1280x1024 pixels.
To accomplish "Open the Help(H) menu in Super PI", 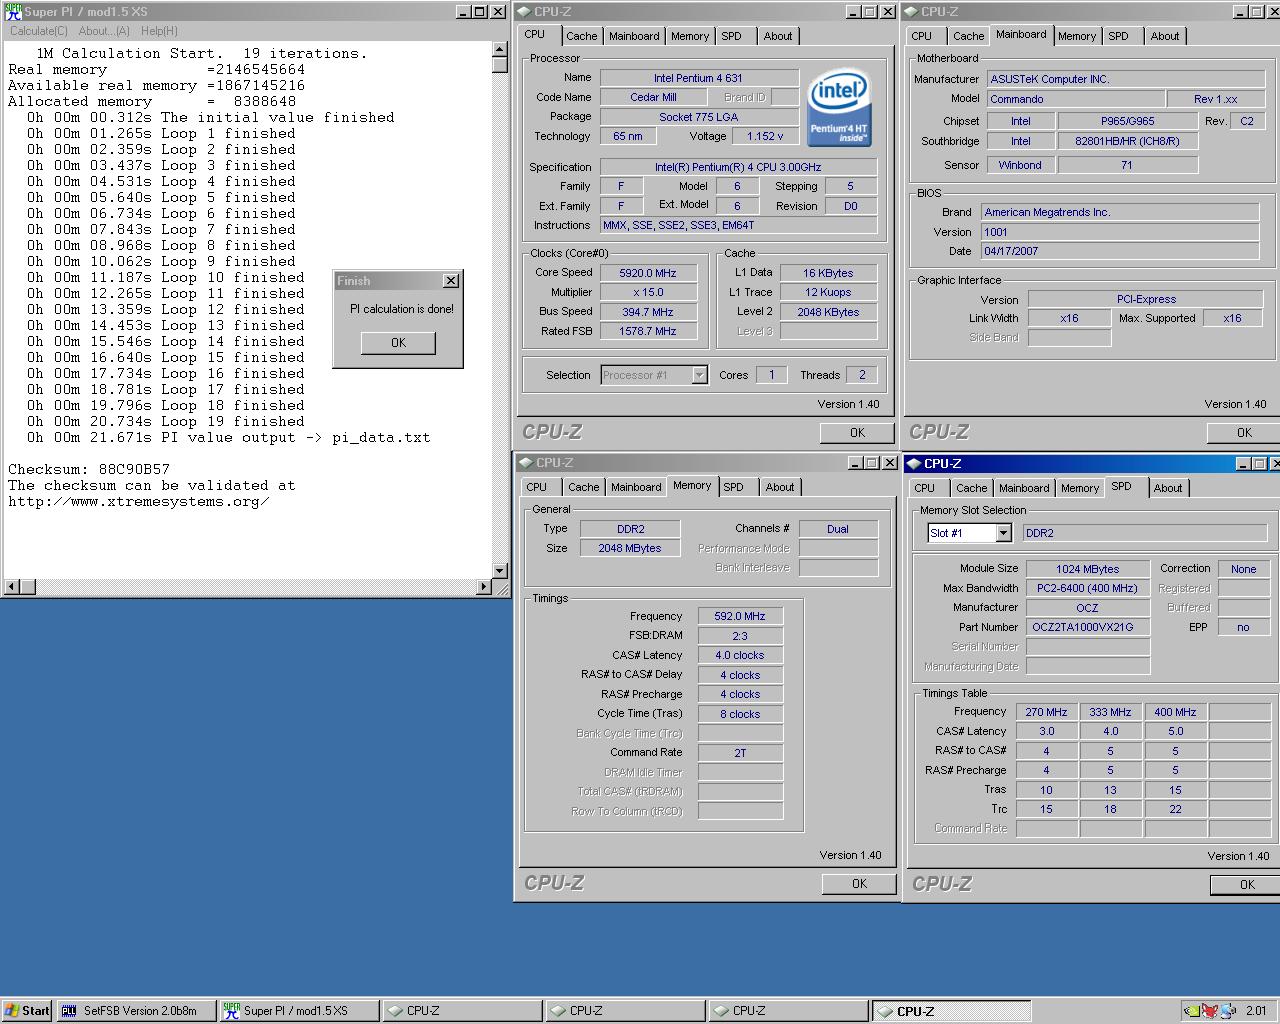I will (159, 31).
